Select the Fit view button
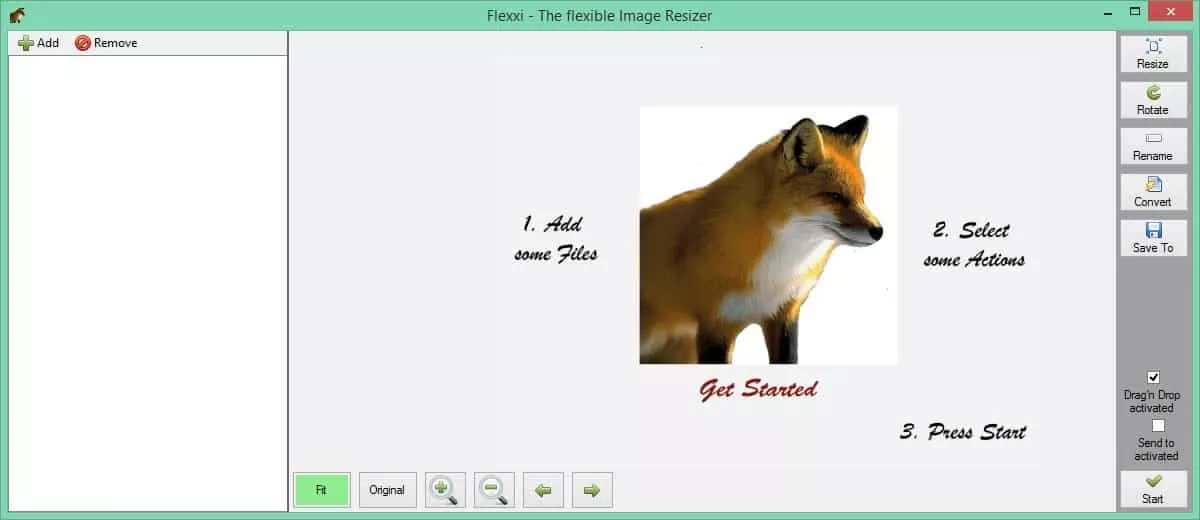The height and width of the screenshot is (520, 1200). [x=322, y=490]
